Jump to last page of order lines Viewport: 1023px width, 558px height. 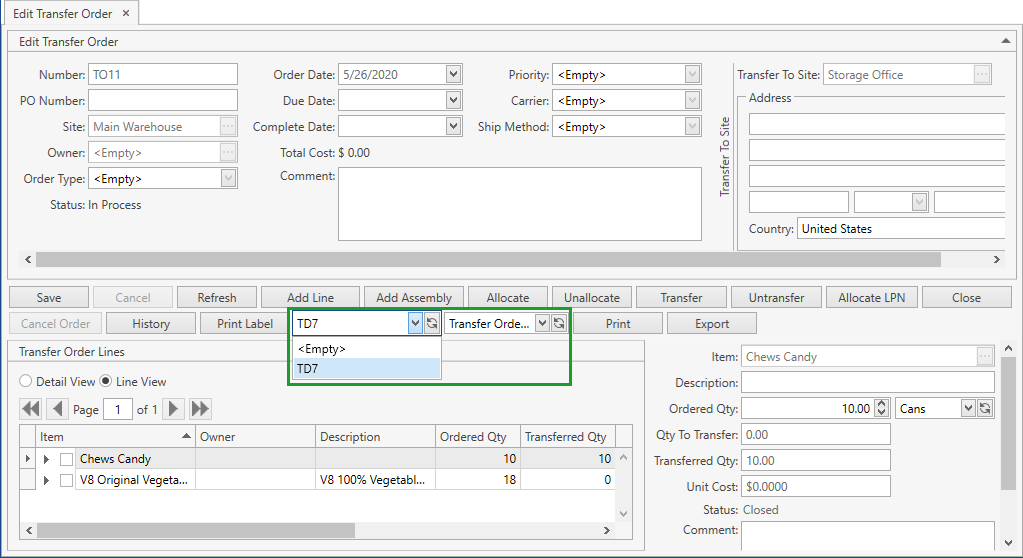click(201, 409)
